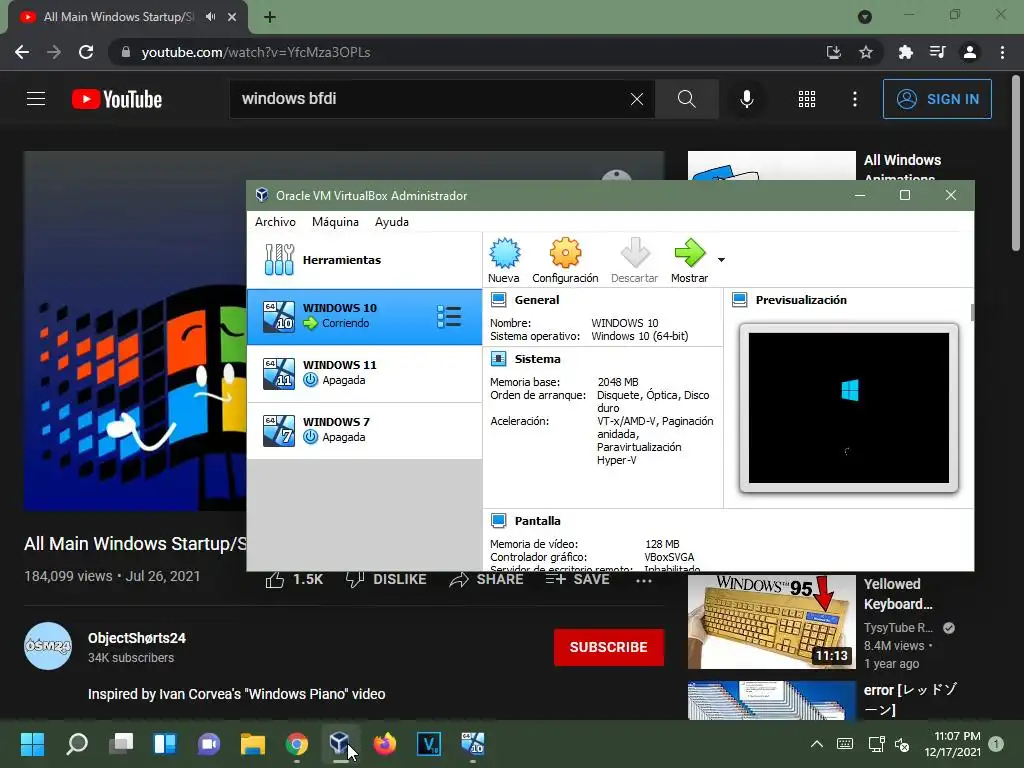The width and height of the screenshot is (1024, 768).
Task: Open Chrome three-dot menu
Action: [1002, 52]
